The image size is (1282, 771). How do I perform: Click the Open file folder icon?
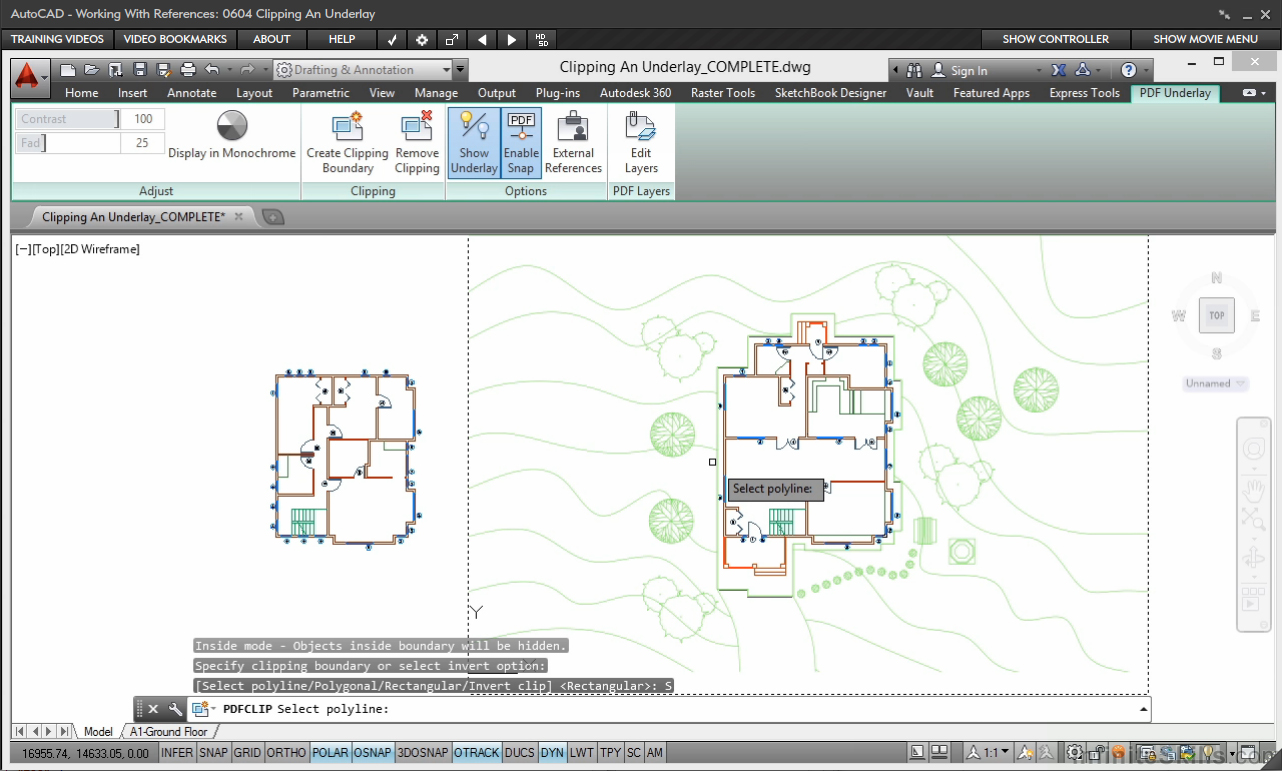92,70
